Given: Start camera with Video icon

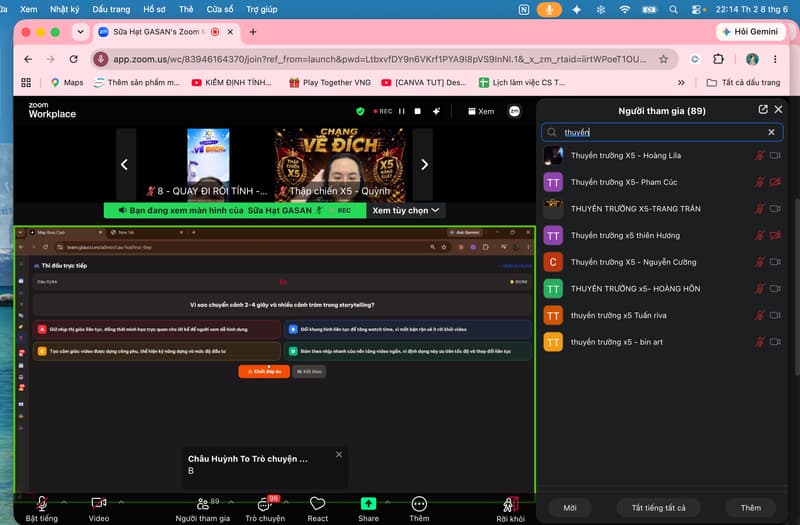Looking at the screenshot, I should (98, 504).
